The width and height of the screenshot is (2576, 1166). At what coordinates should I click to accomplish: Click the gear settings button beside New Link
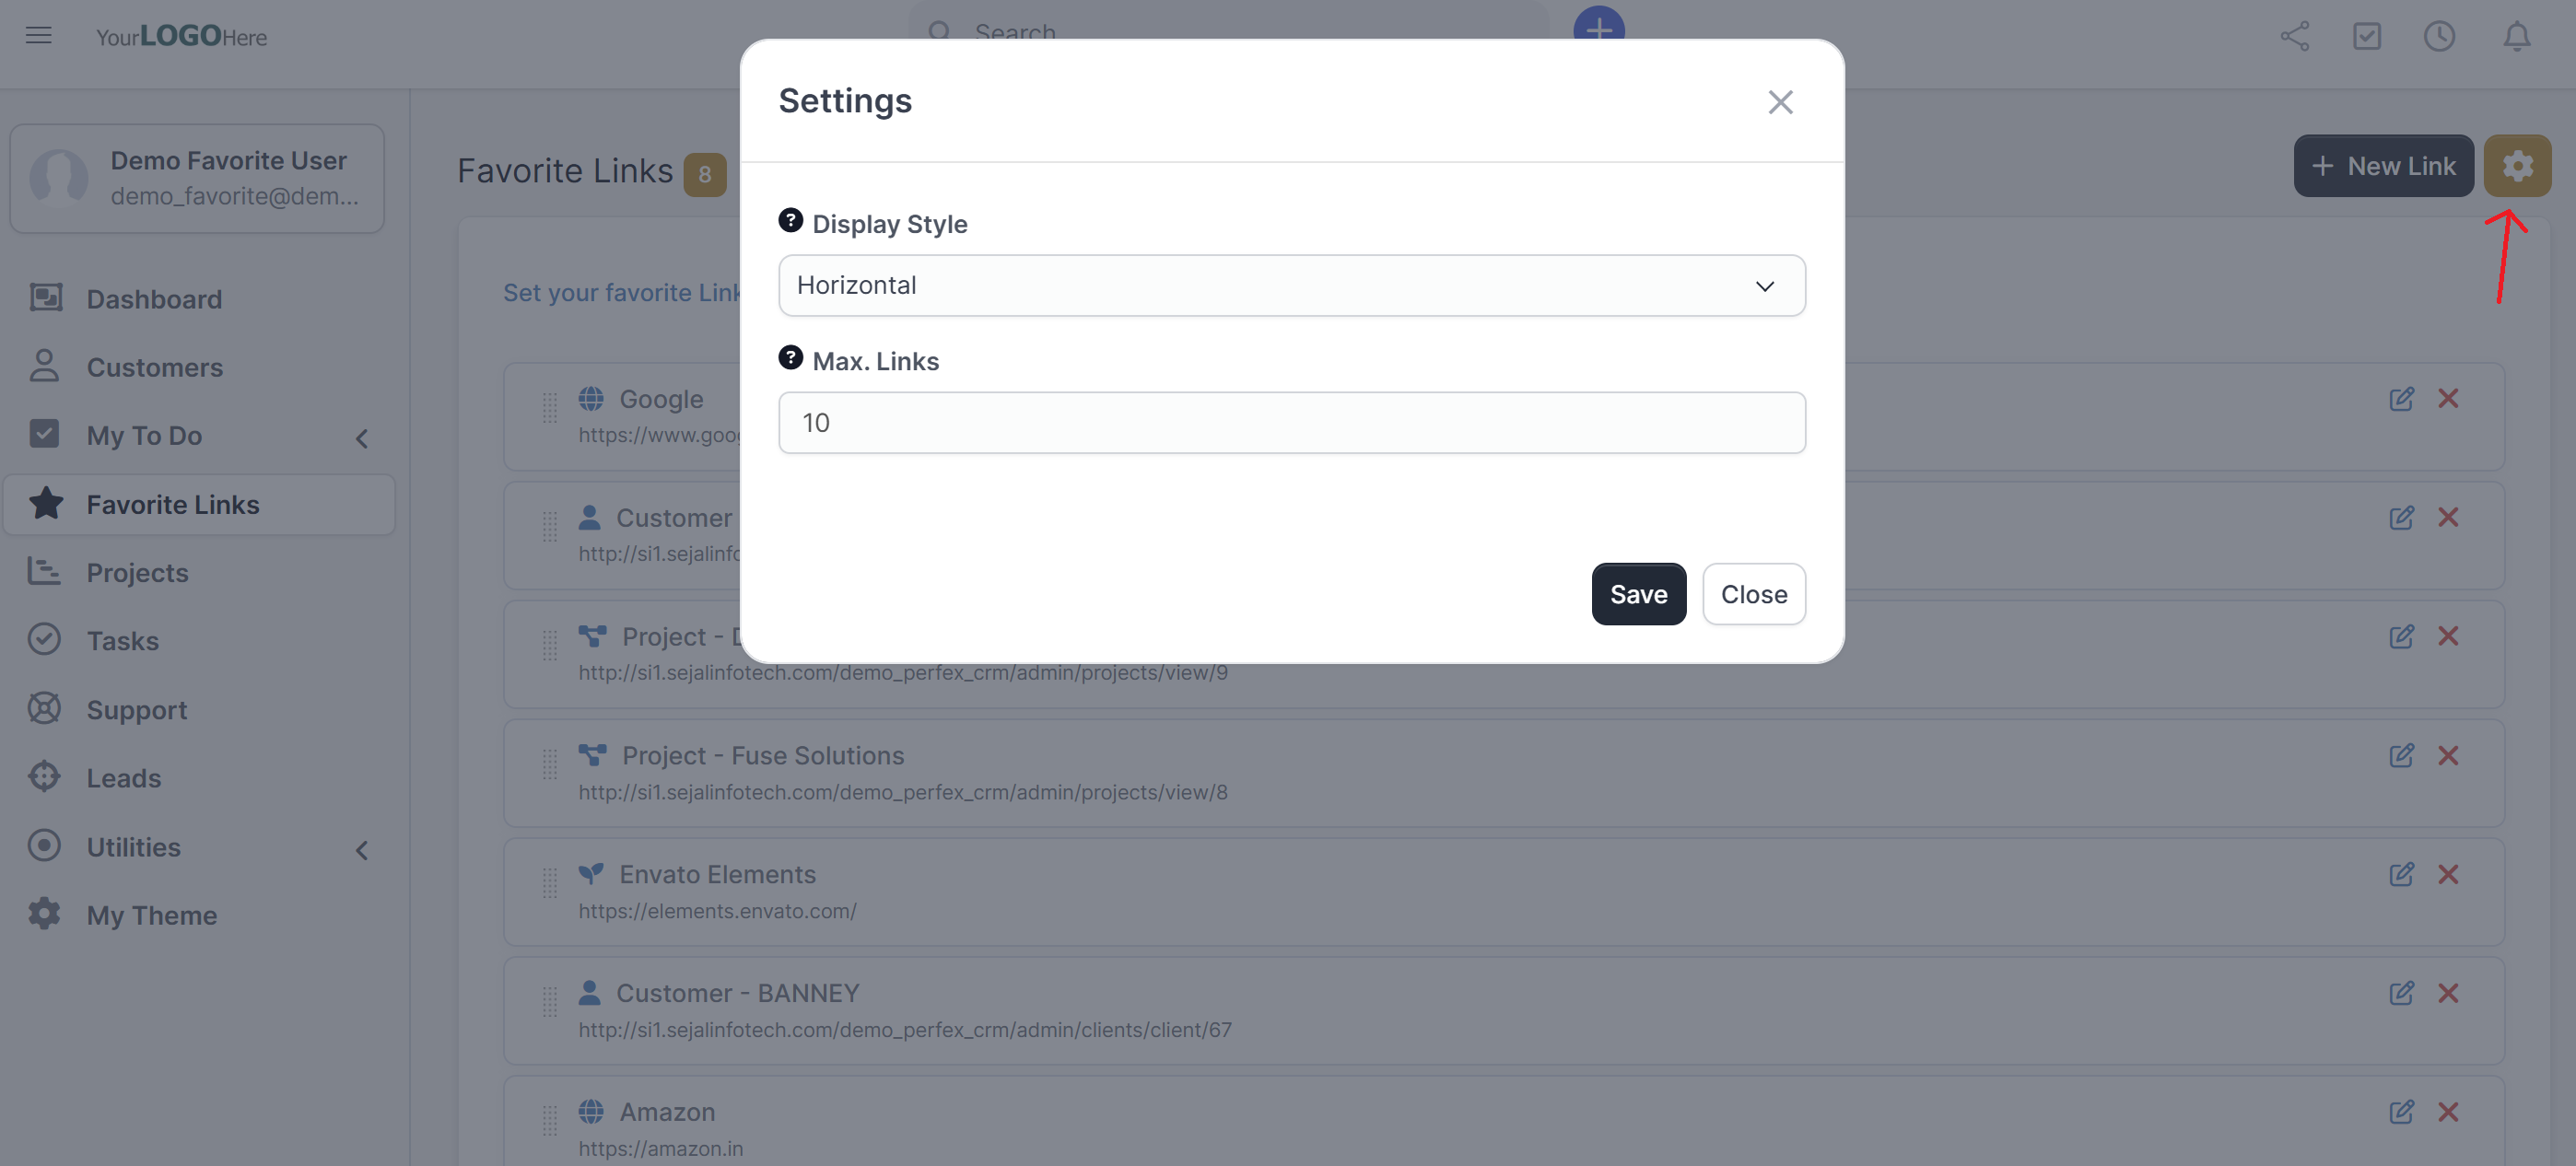point(2516,166)
